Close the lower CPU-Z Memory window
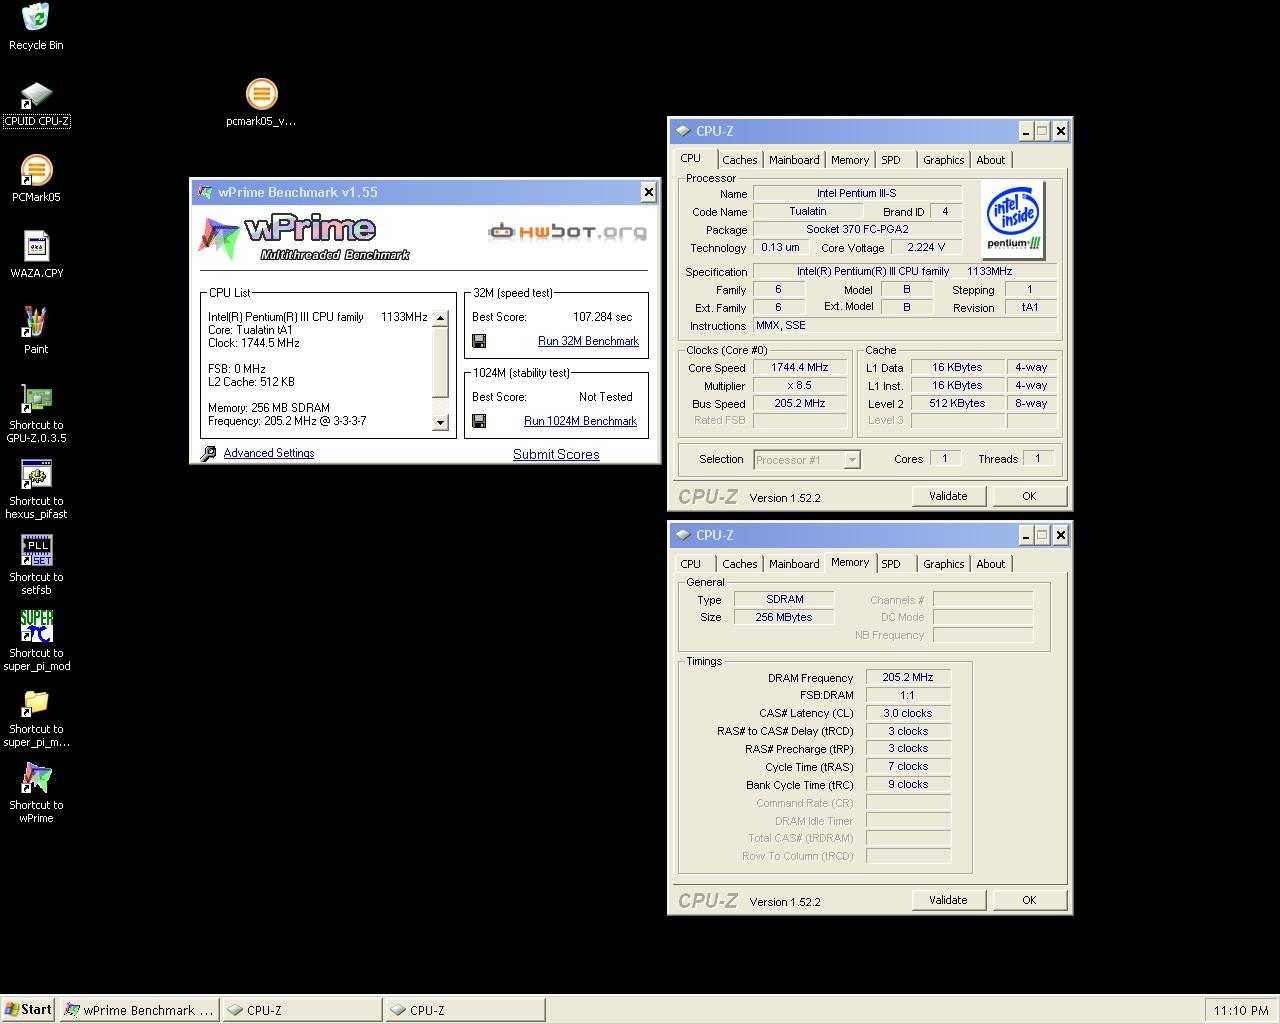The image size is (1280, 1024). pos(1061,535)
